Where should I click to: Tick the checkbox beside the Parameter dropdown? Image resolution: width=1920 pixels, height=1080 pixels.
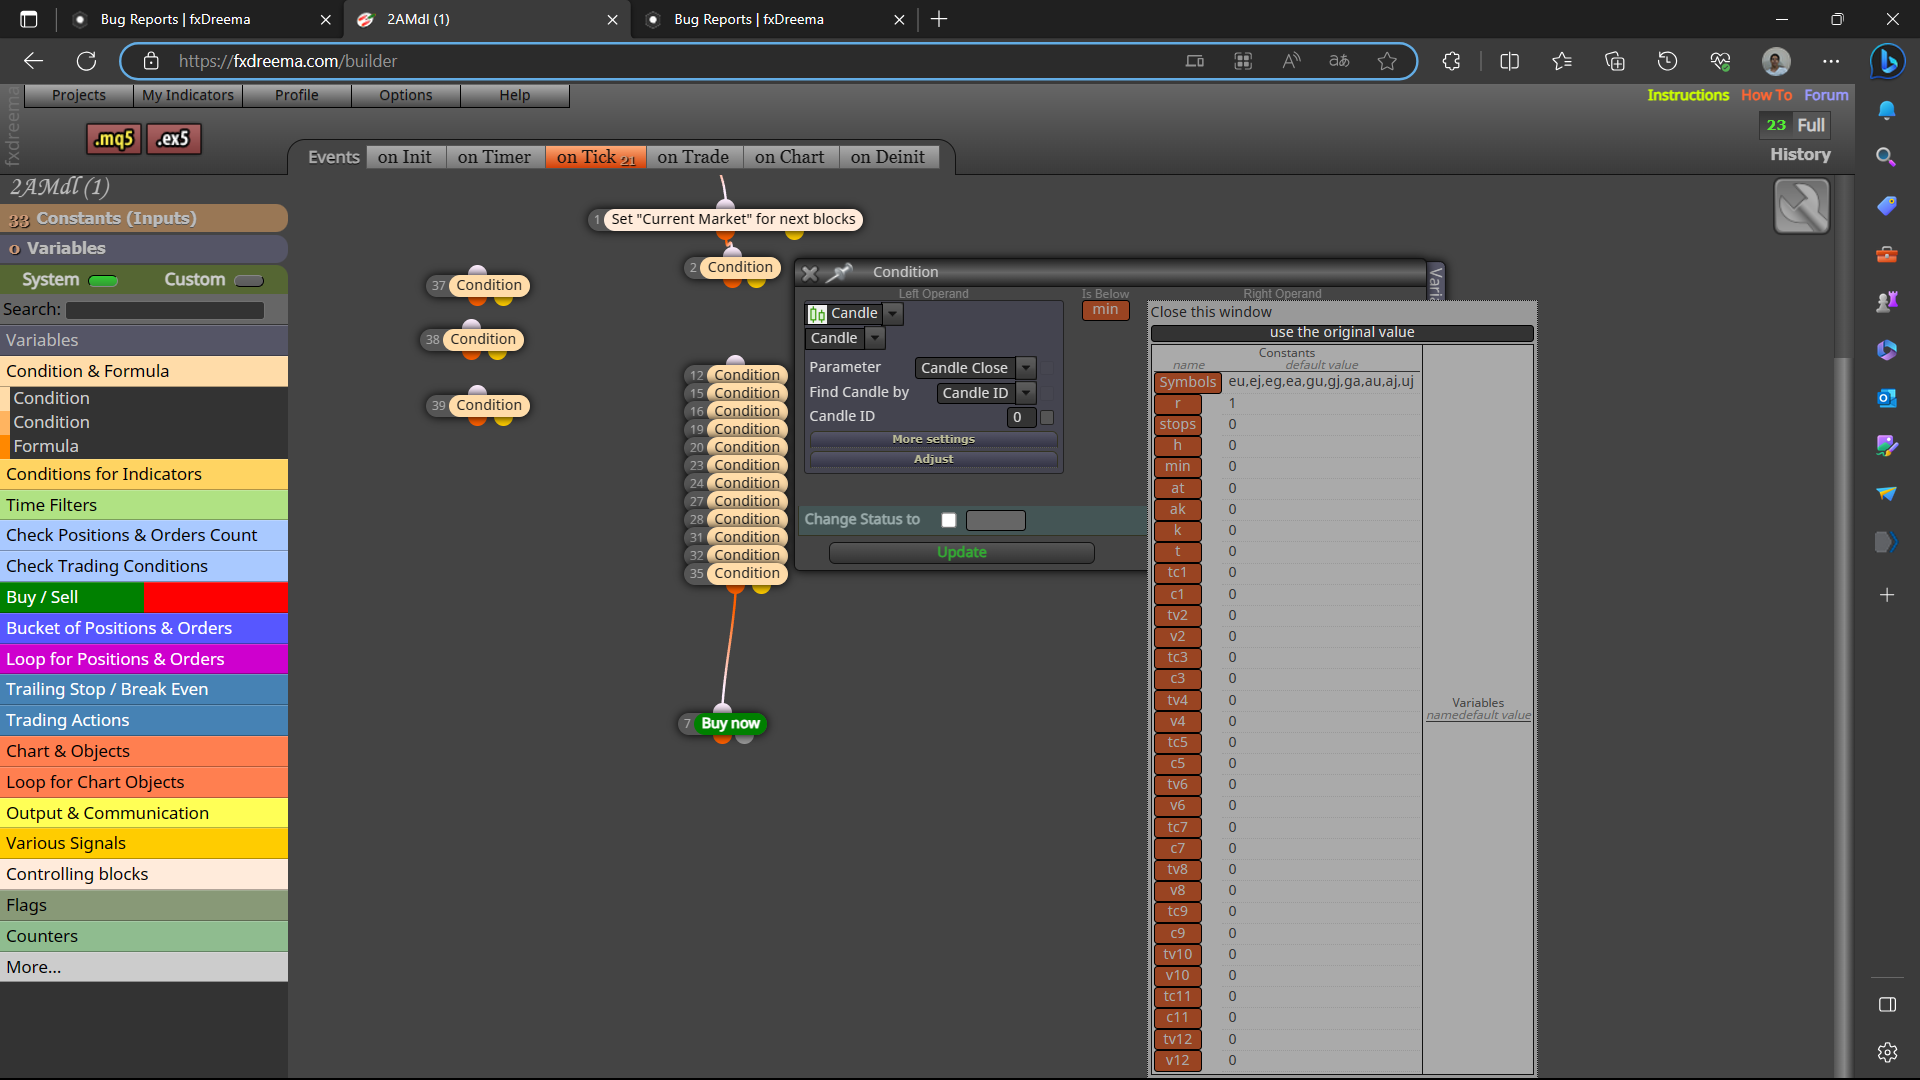coord(1047,367)
